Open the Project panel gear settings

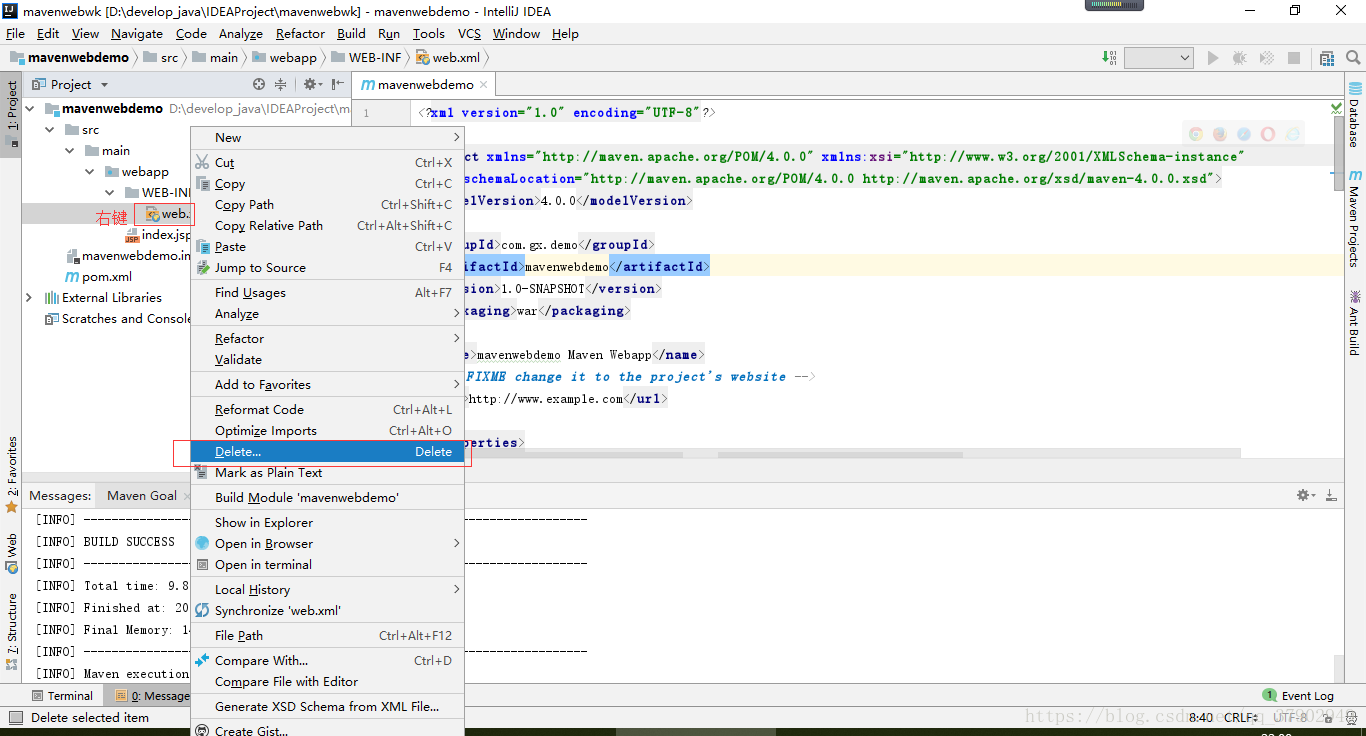(x=312, y=85)
